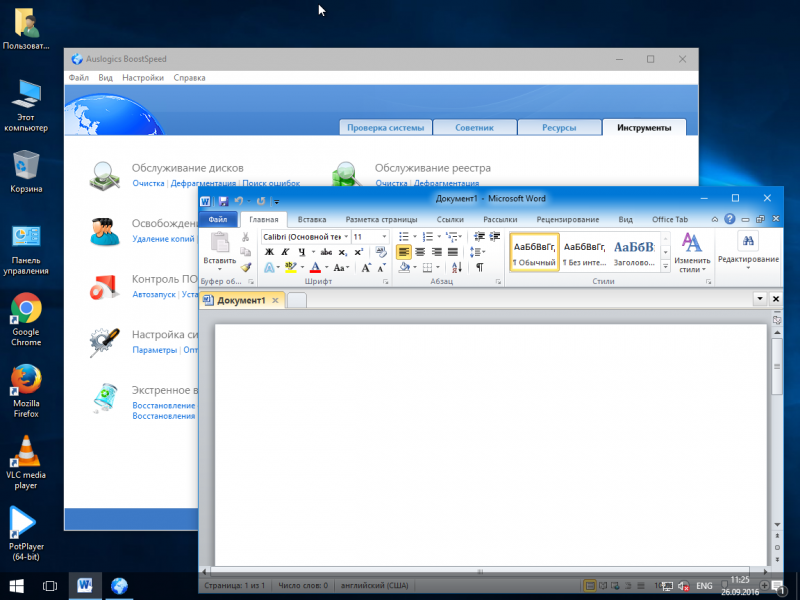Viewport: 800px width, 600px height.
Task: Click the multilevel list icon
Action: click(451, 236)
